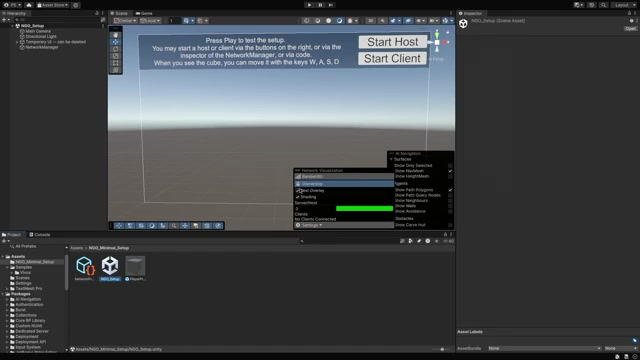
Task: Click the scene orientation gizmo center cube
Action: [x=437, y=42]
